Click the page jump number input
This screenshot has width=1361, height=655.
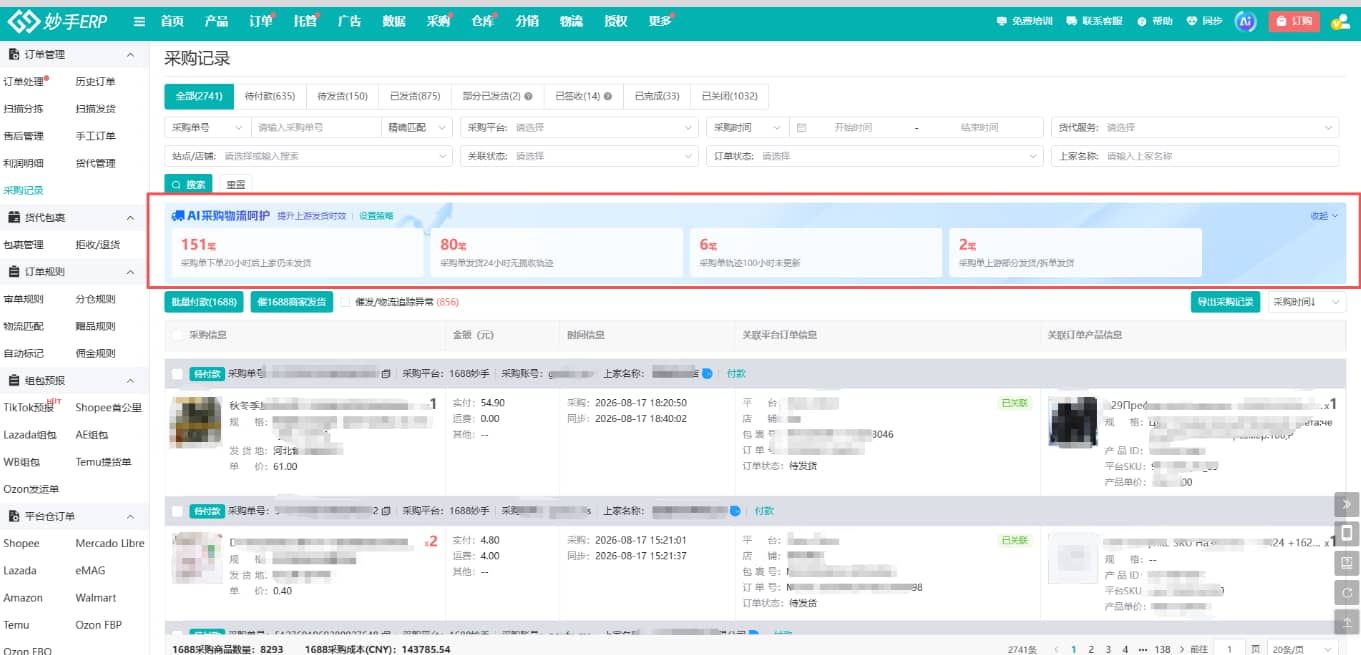pyautogui.click(x=1229, y=649)
